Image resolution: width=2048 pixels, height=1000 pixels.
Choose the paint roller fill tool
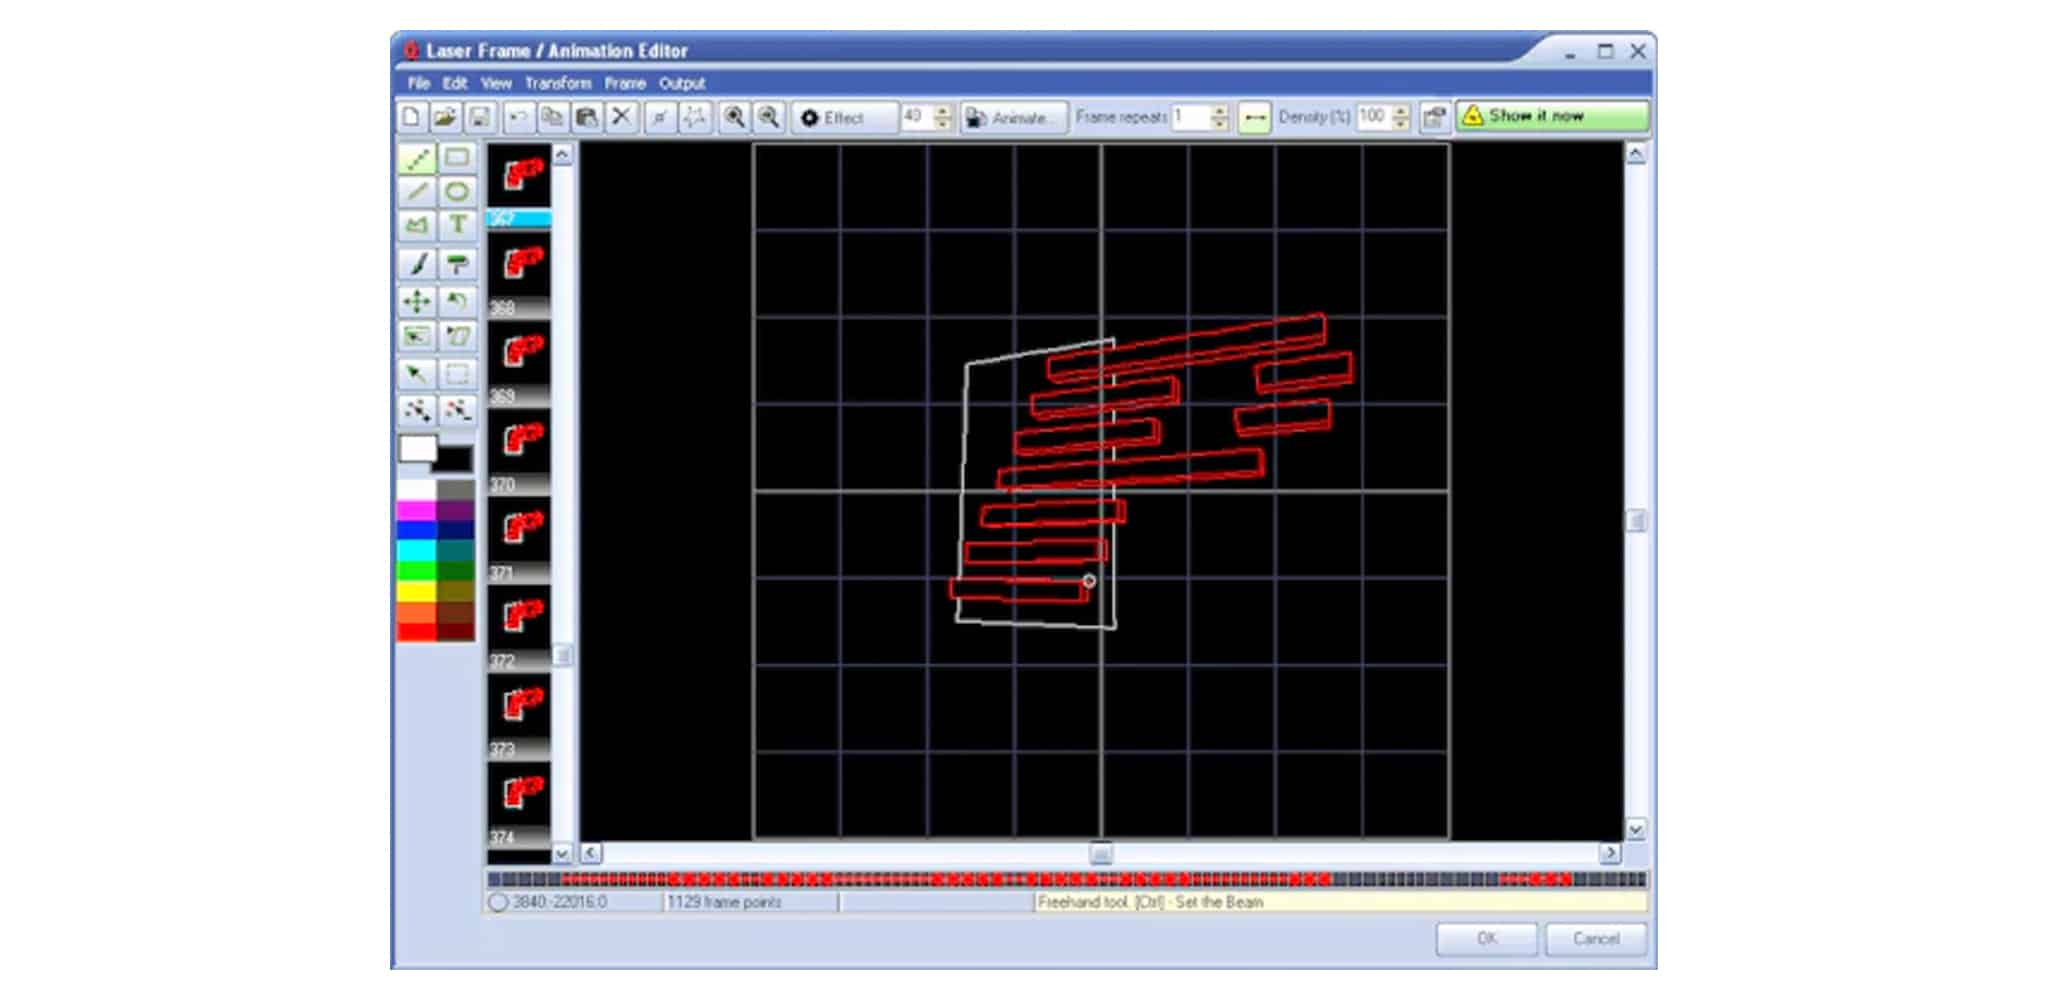(457, 265)
